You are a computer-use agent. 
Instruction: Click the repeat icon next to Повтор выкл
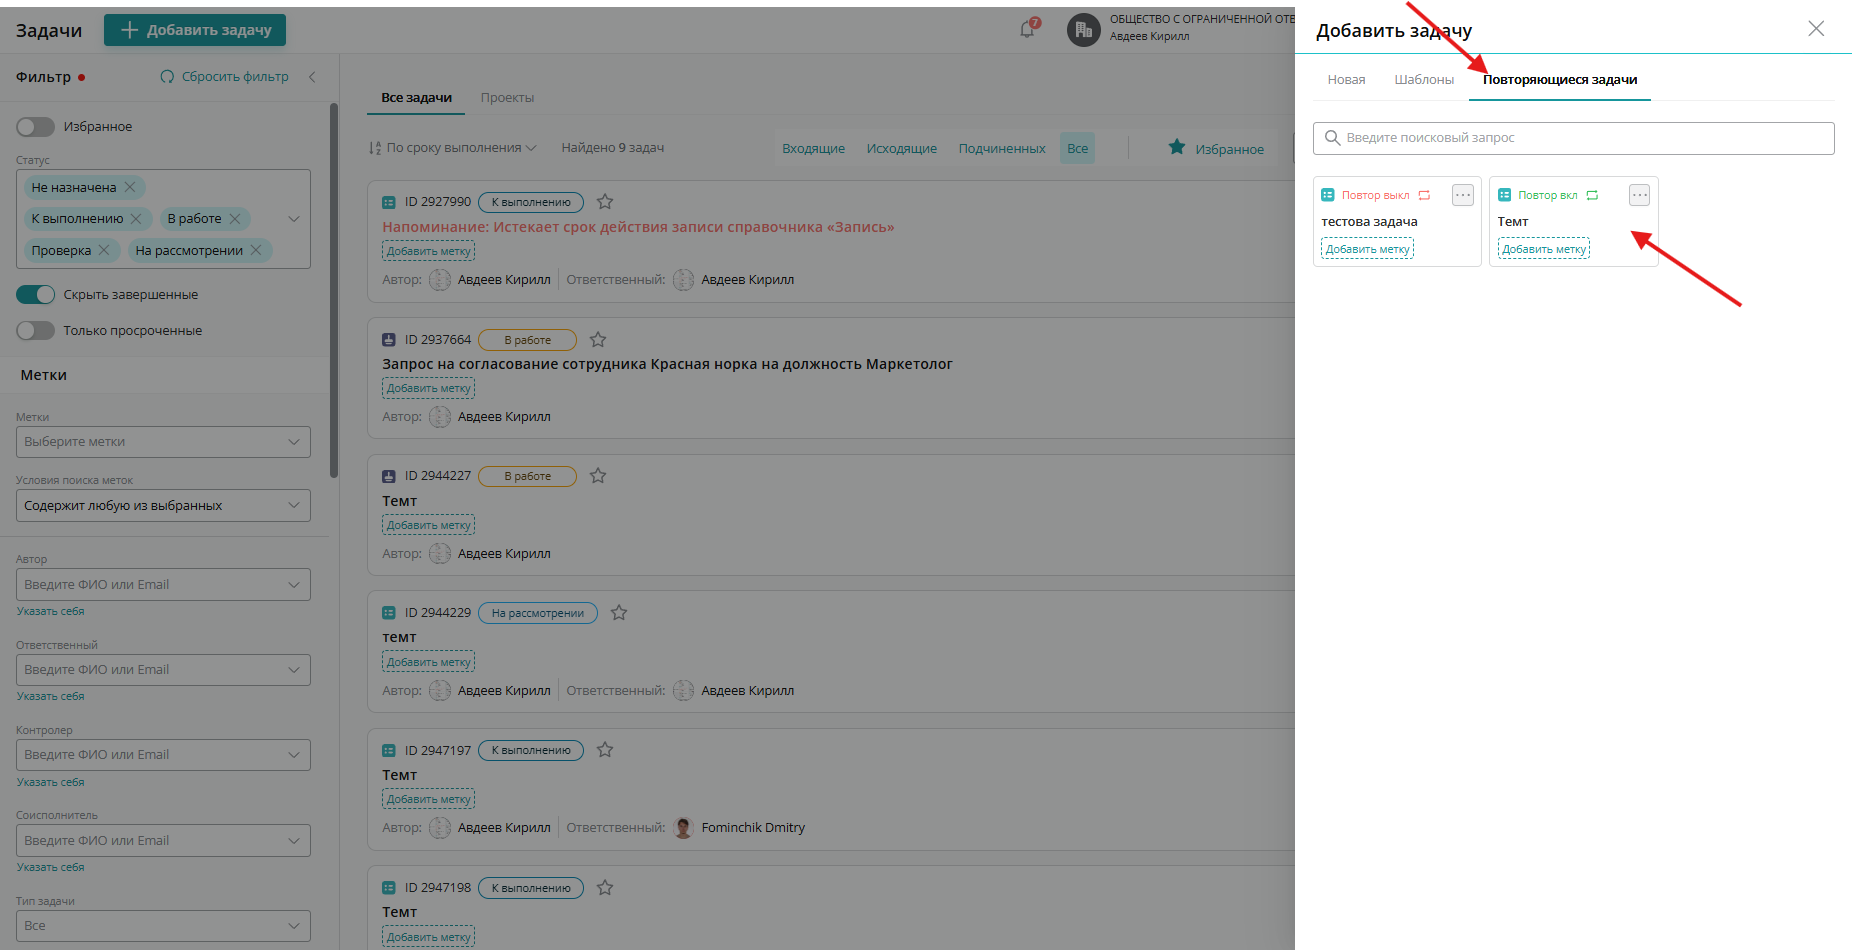point(1425,194)
